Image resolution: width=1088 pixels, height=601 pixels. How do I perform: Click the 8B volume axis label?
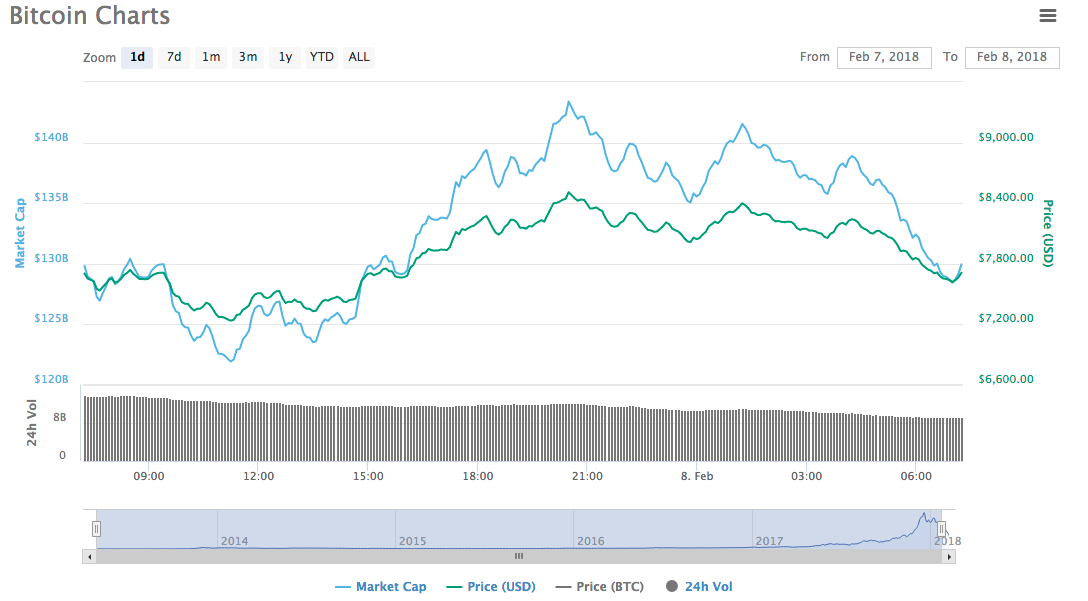[60, 417]
